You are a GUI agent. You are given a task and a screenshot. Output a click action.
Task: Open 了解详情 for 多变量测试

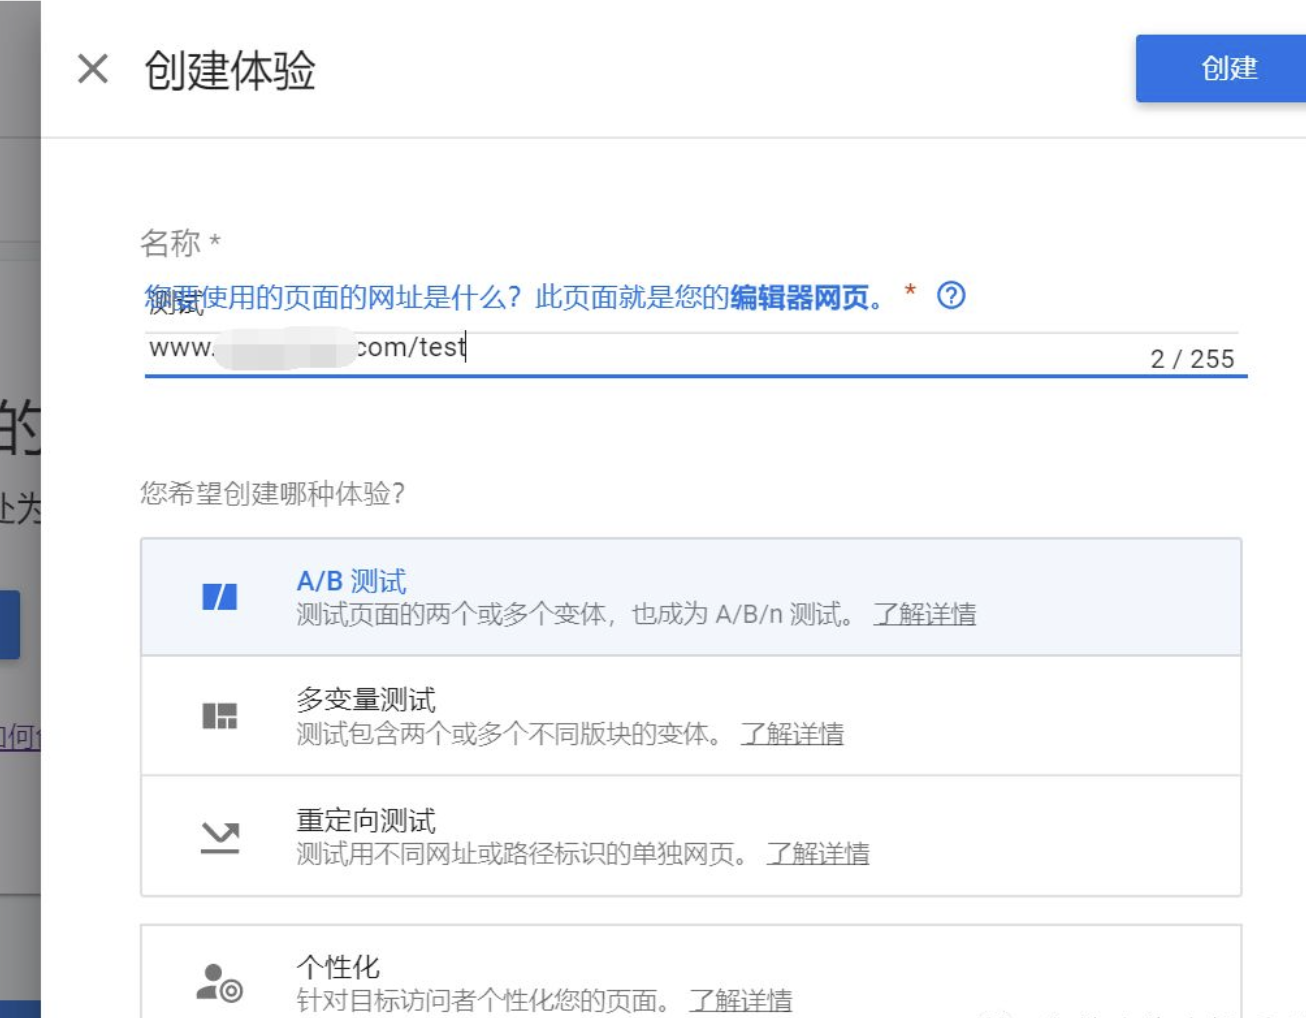point(792,736)
